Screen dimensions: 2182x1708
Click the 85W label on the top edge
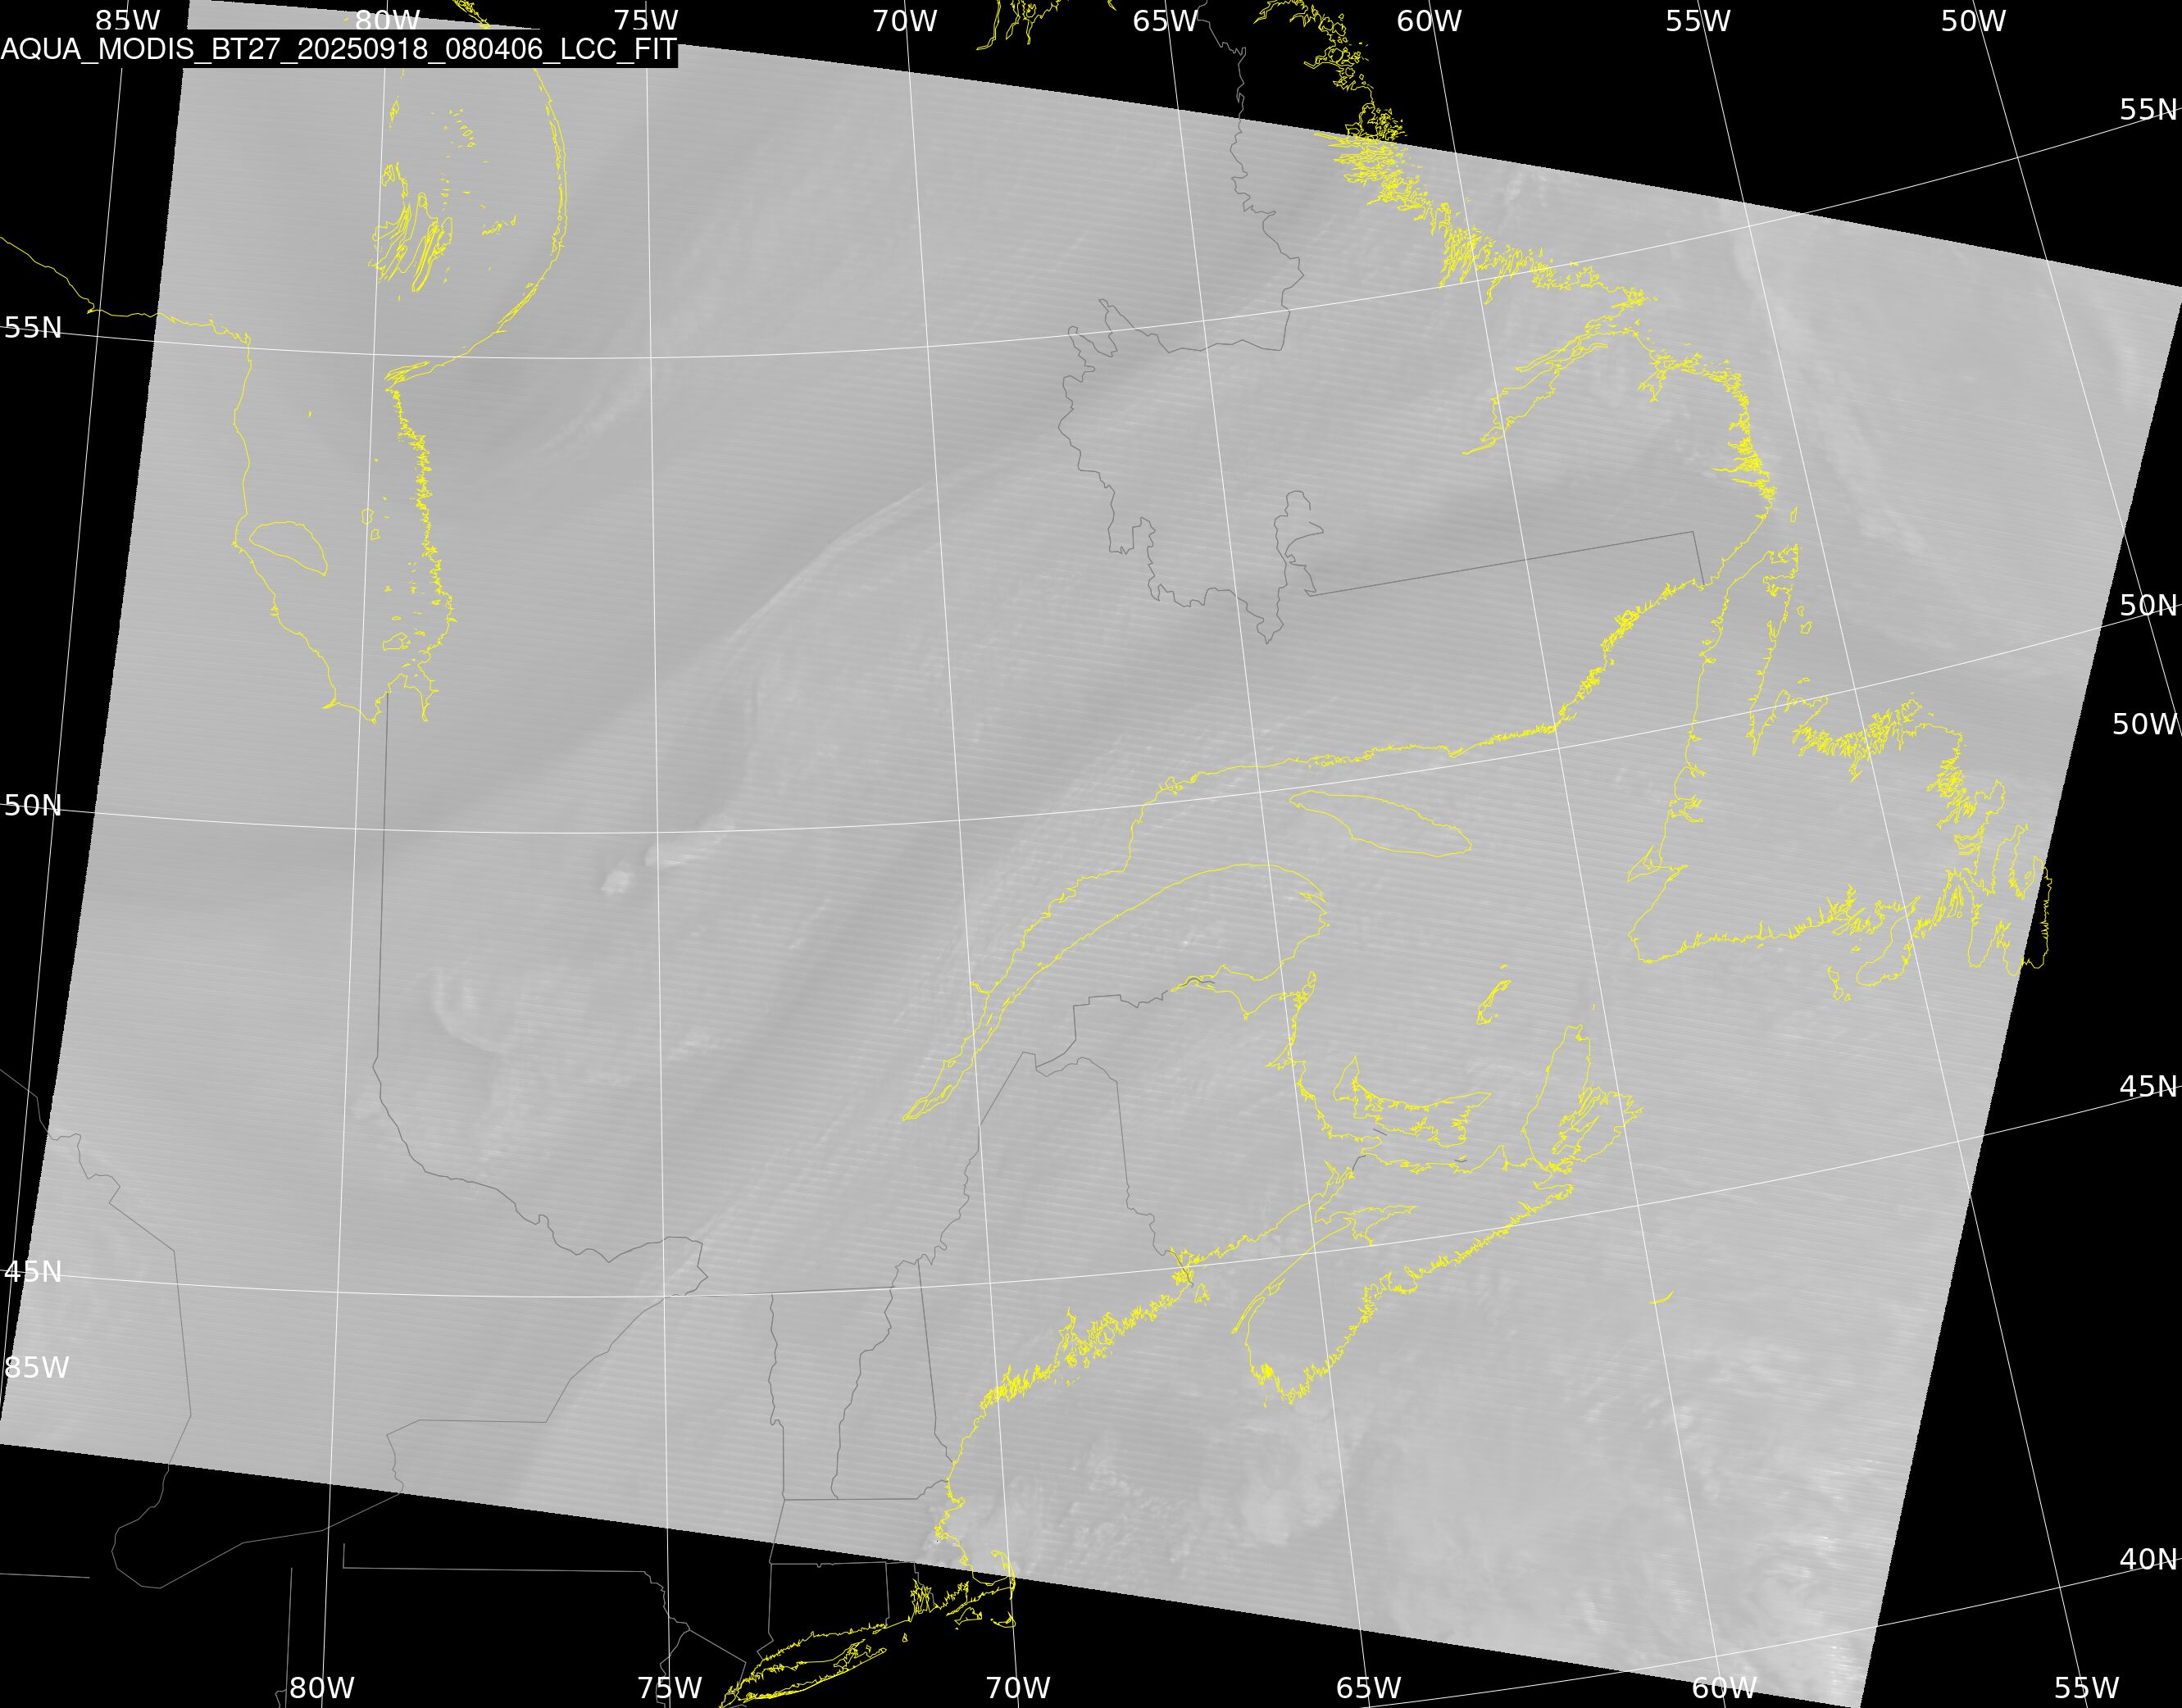click(x=128, y=20)
